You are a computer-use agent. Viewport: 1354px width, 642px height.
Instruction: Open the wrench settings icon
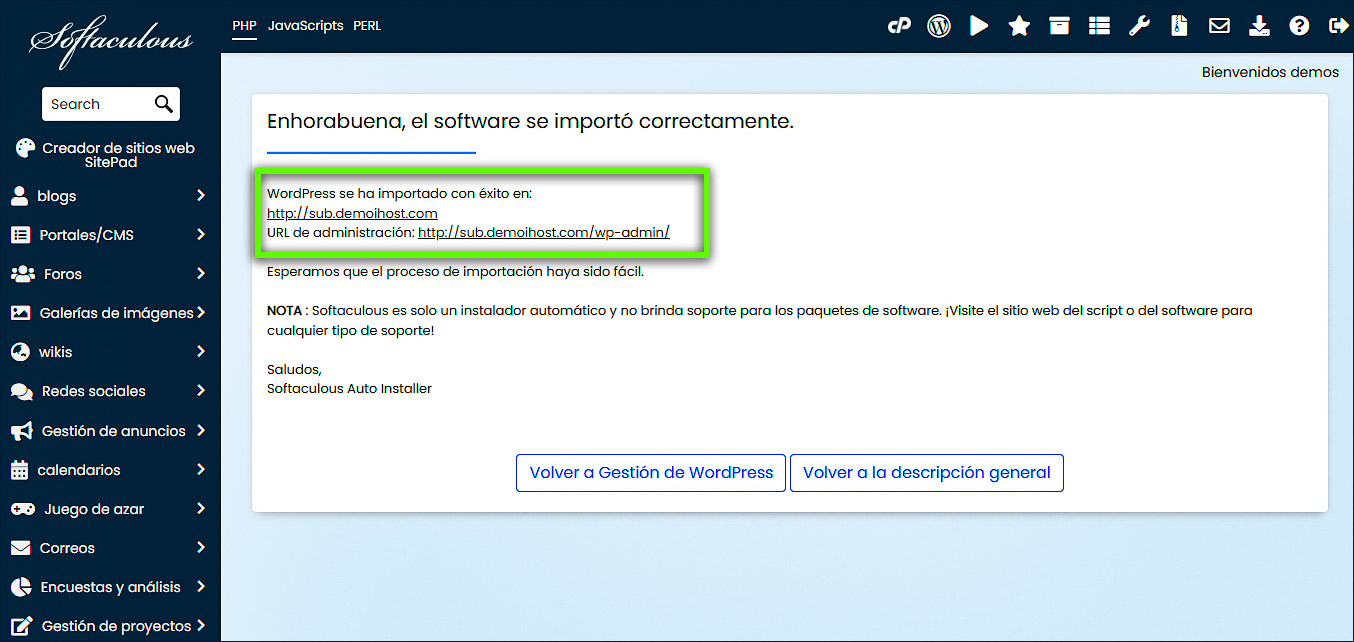point(1139,26)
